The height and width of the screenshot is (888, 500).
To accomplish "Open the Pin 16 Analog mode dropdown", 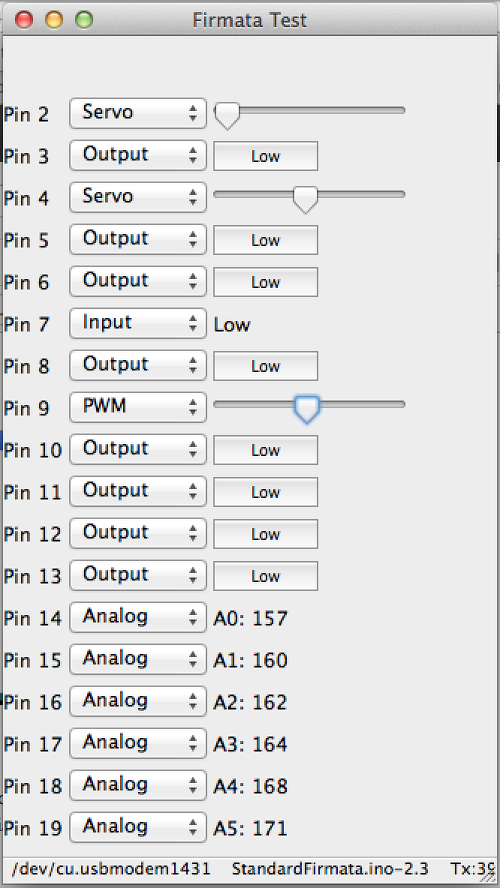I will pos(138,701).
